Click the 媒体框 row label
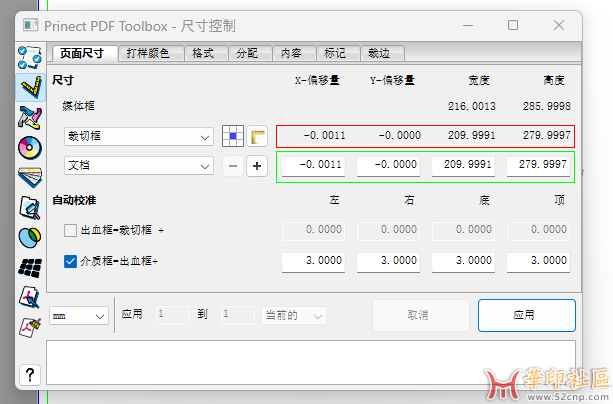The image size is (613, 404). (78, 106)
